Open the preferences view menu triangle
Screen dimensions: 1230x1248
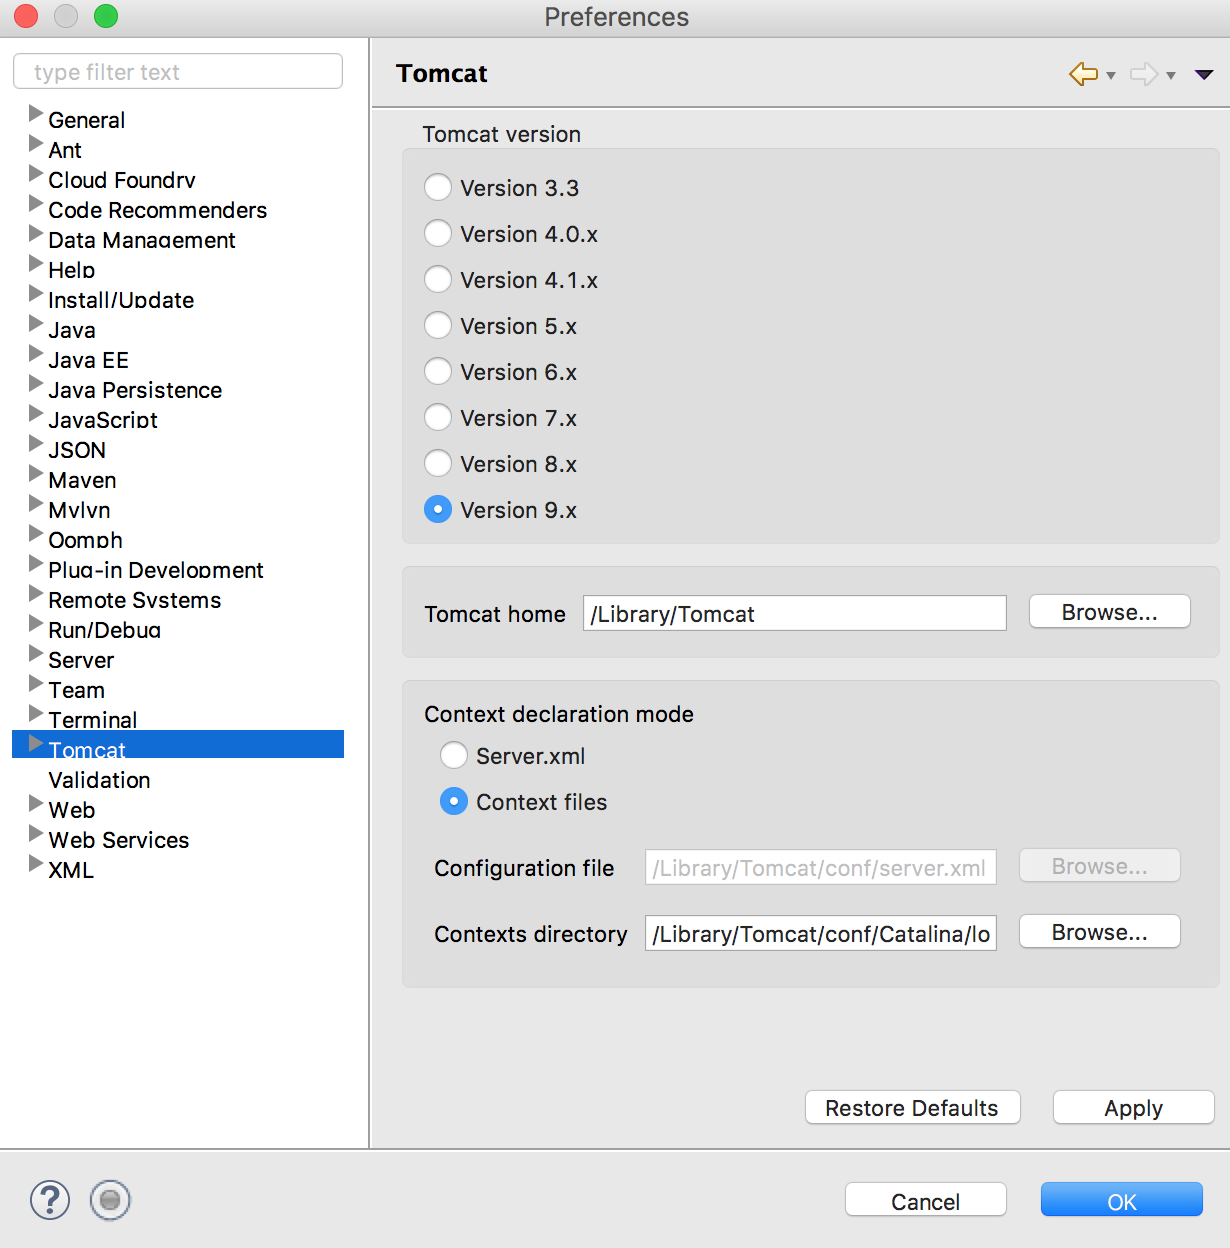click(1204, 75)
